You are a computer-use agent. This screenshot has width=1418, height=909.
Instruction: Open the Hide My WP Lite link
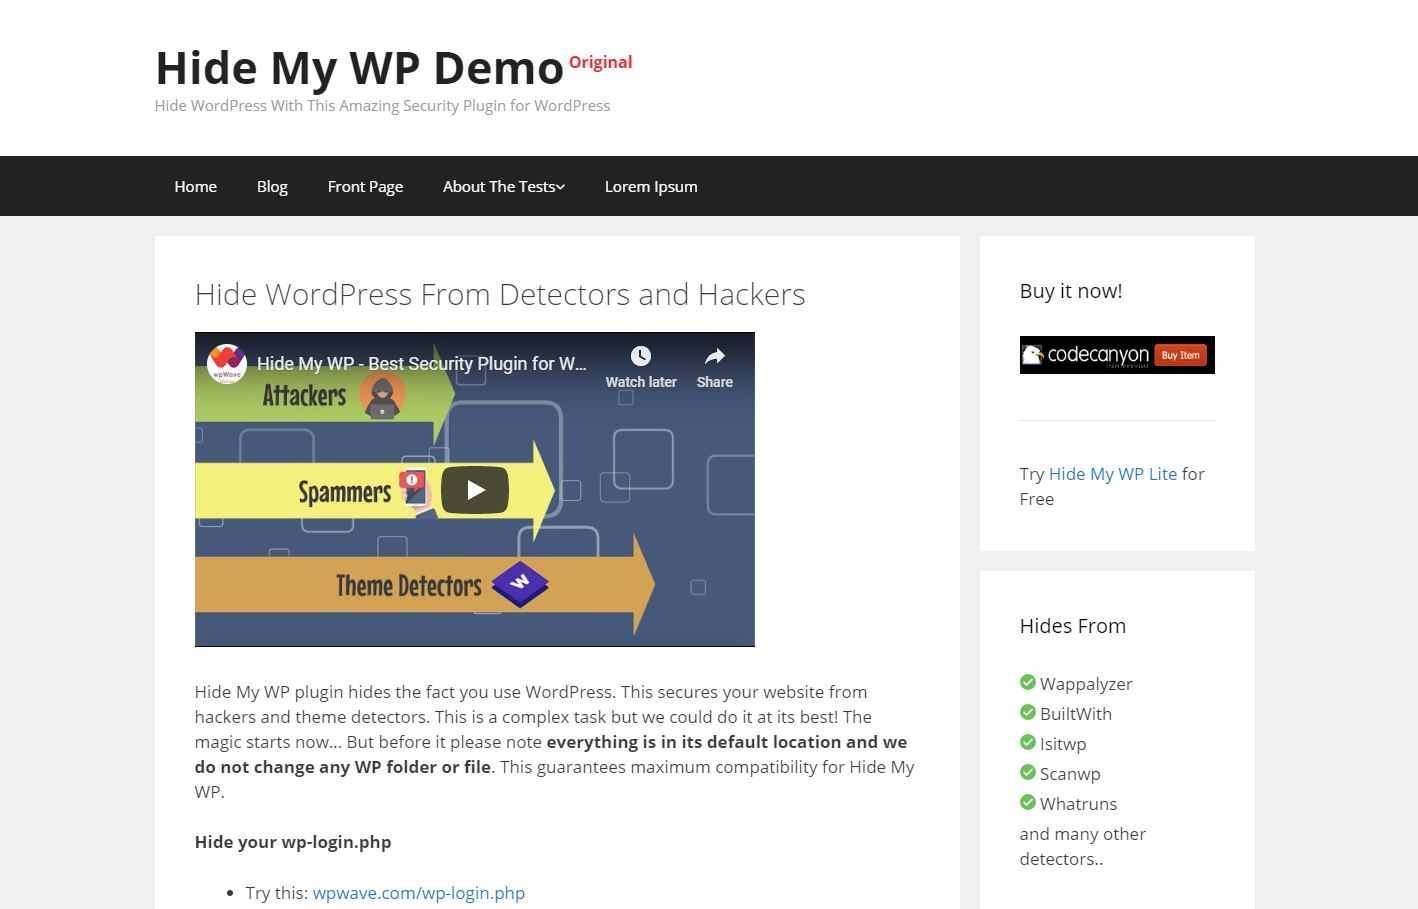pos(1113,474)
